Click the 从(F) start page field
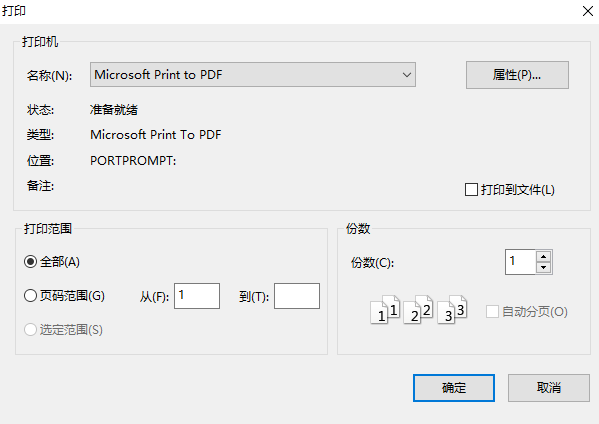 click(197, 296)
